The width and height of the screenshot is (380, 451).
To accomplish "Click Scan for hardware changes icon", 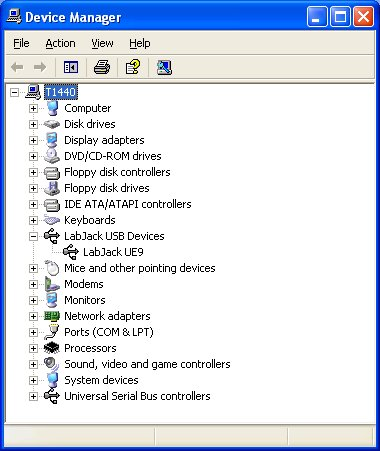I will pos(164,67).
